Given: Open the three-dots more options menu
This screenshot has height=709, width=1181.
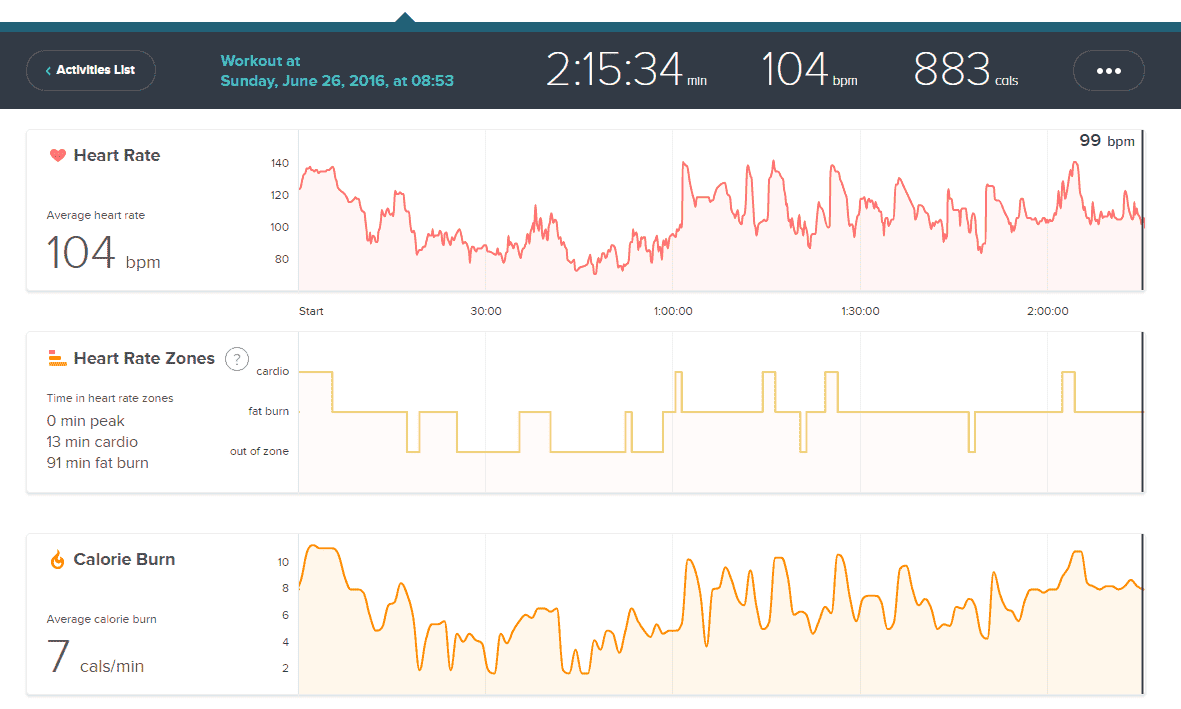Looking at the screenshot, I should click(1108, 71).
